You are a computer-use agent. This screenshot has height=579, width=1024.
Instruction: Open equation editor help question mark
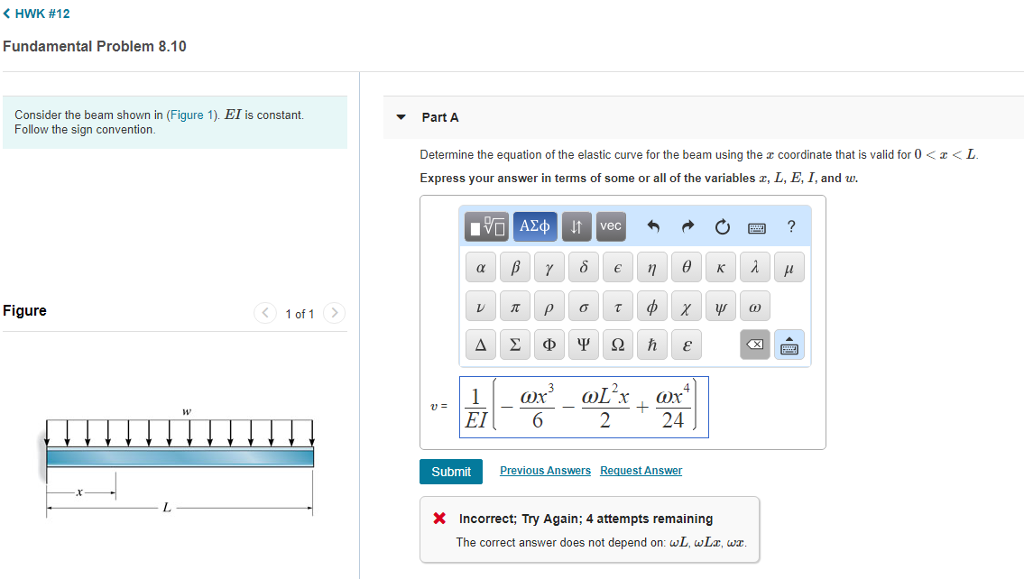(x=791, y=227)
